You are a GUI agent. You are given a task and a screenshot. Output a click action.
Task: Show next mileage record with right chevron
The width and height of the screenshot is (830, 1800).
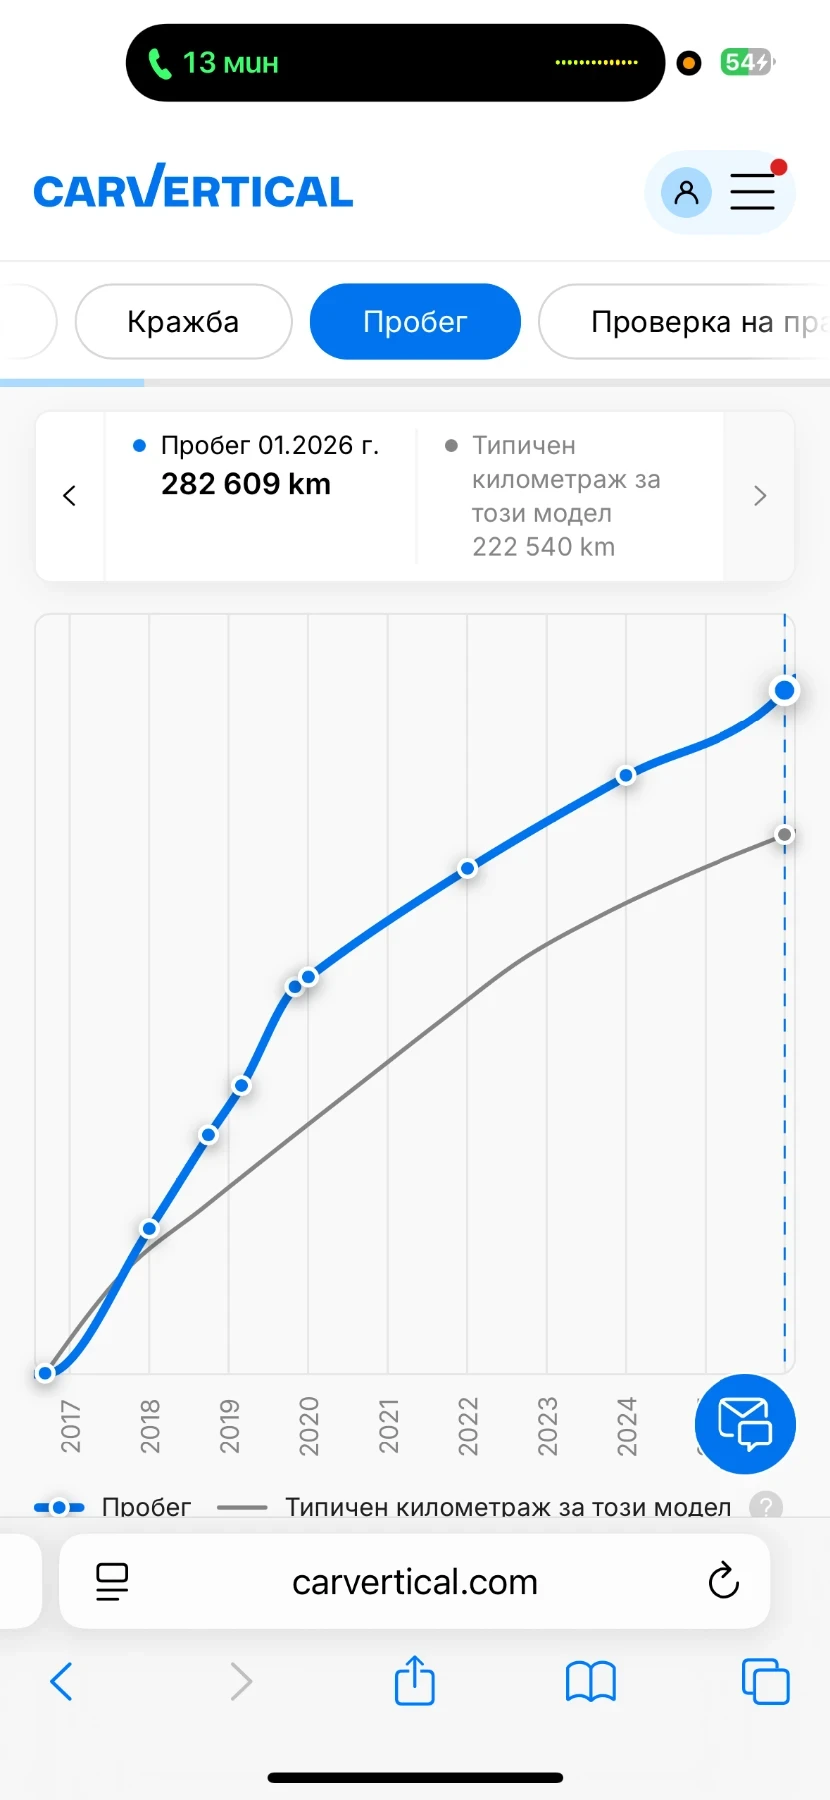pos(760,496)
